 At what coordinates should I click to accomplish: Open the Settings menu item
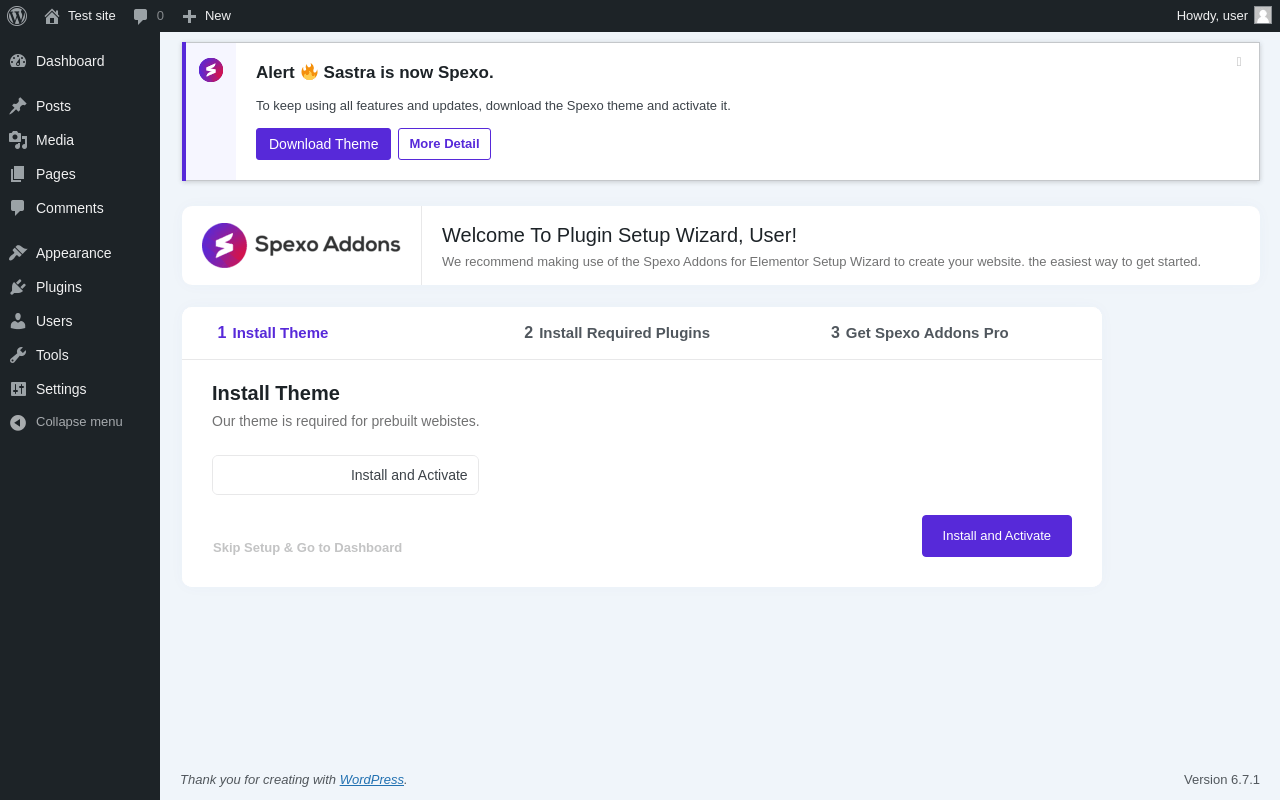pos(61,389)
